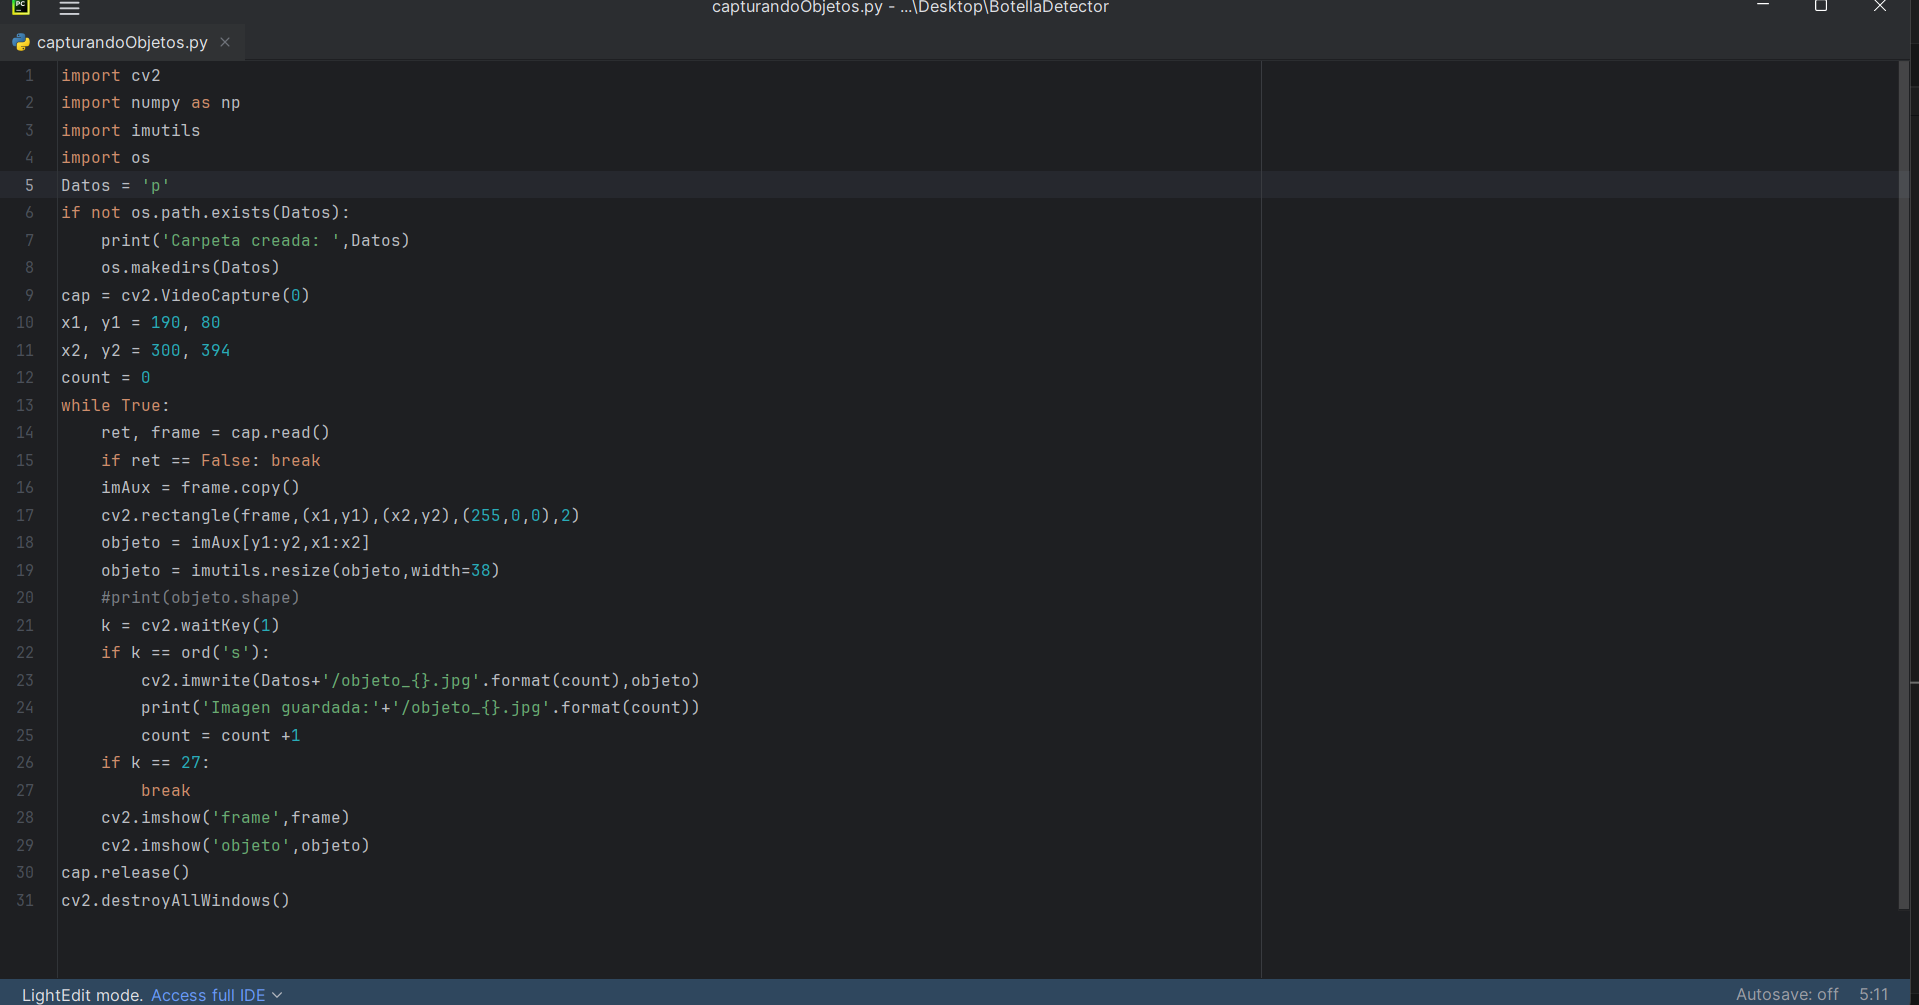Click line number 1 in gutter
The height and width of the screenshot is (1005, 1919).
point(29,75)
